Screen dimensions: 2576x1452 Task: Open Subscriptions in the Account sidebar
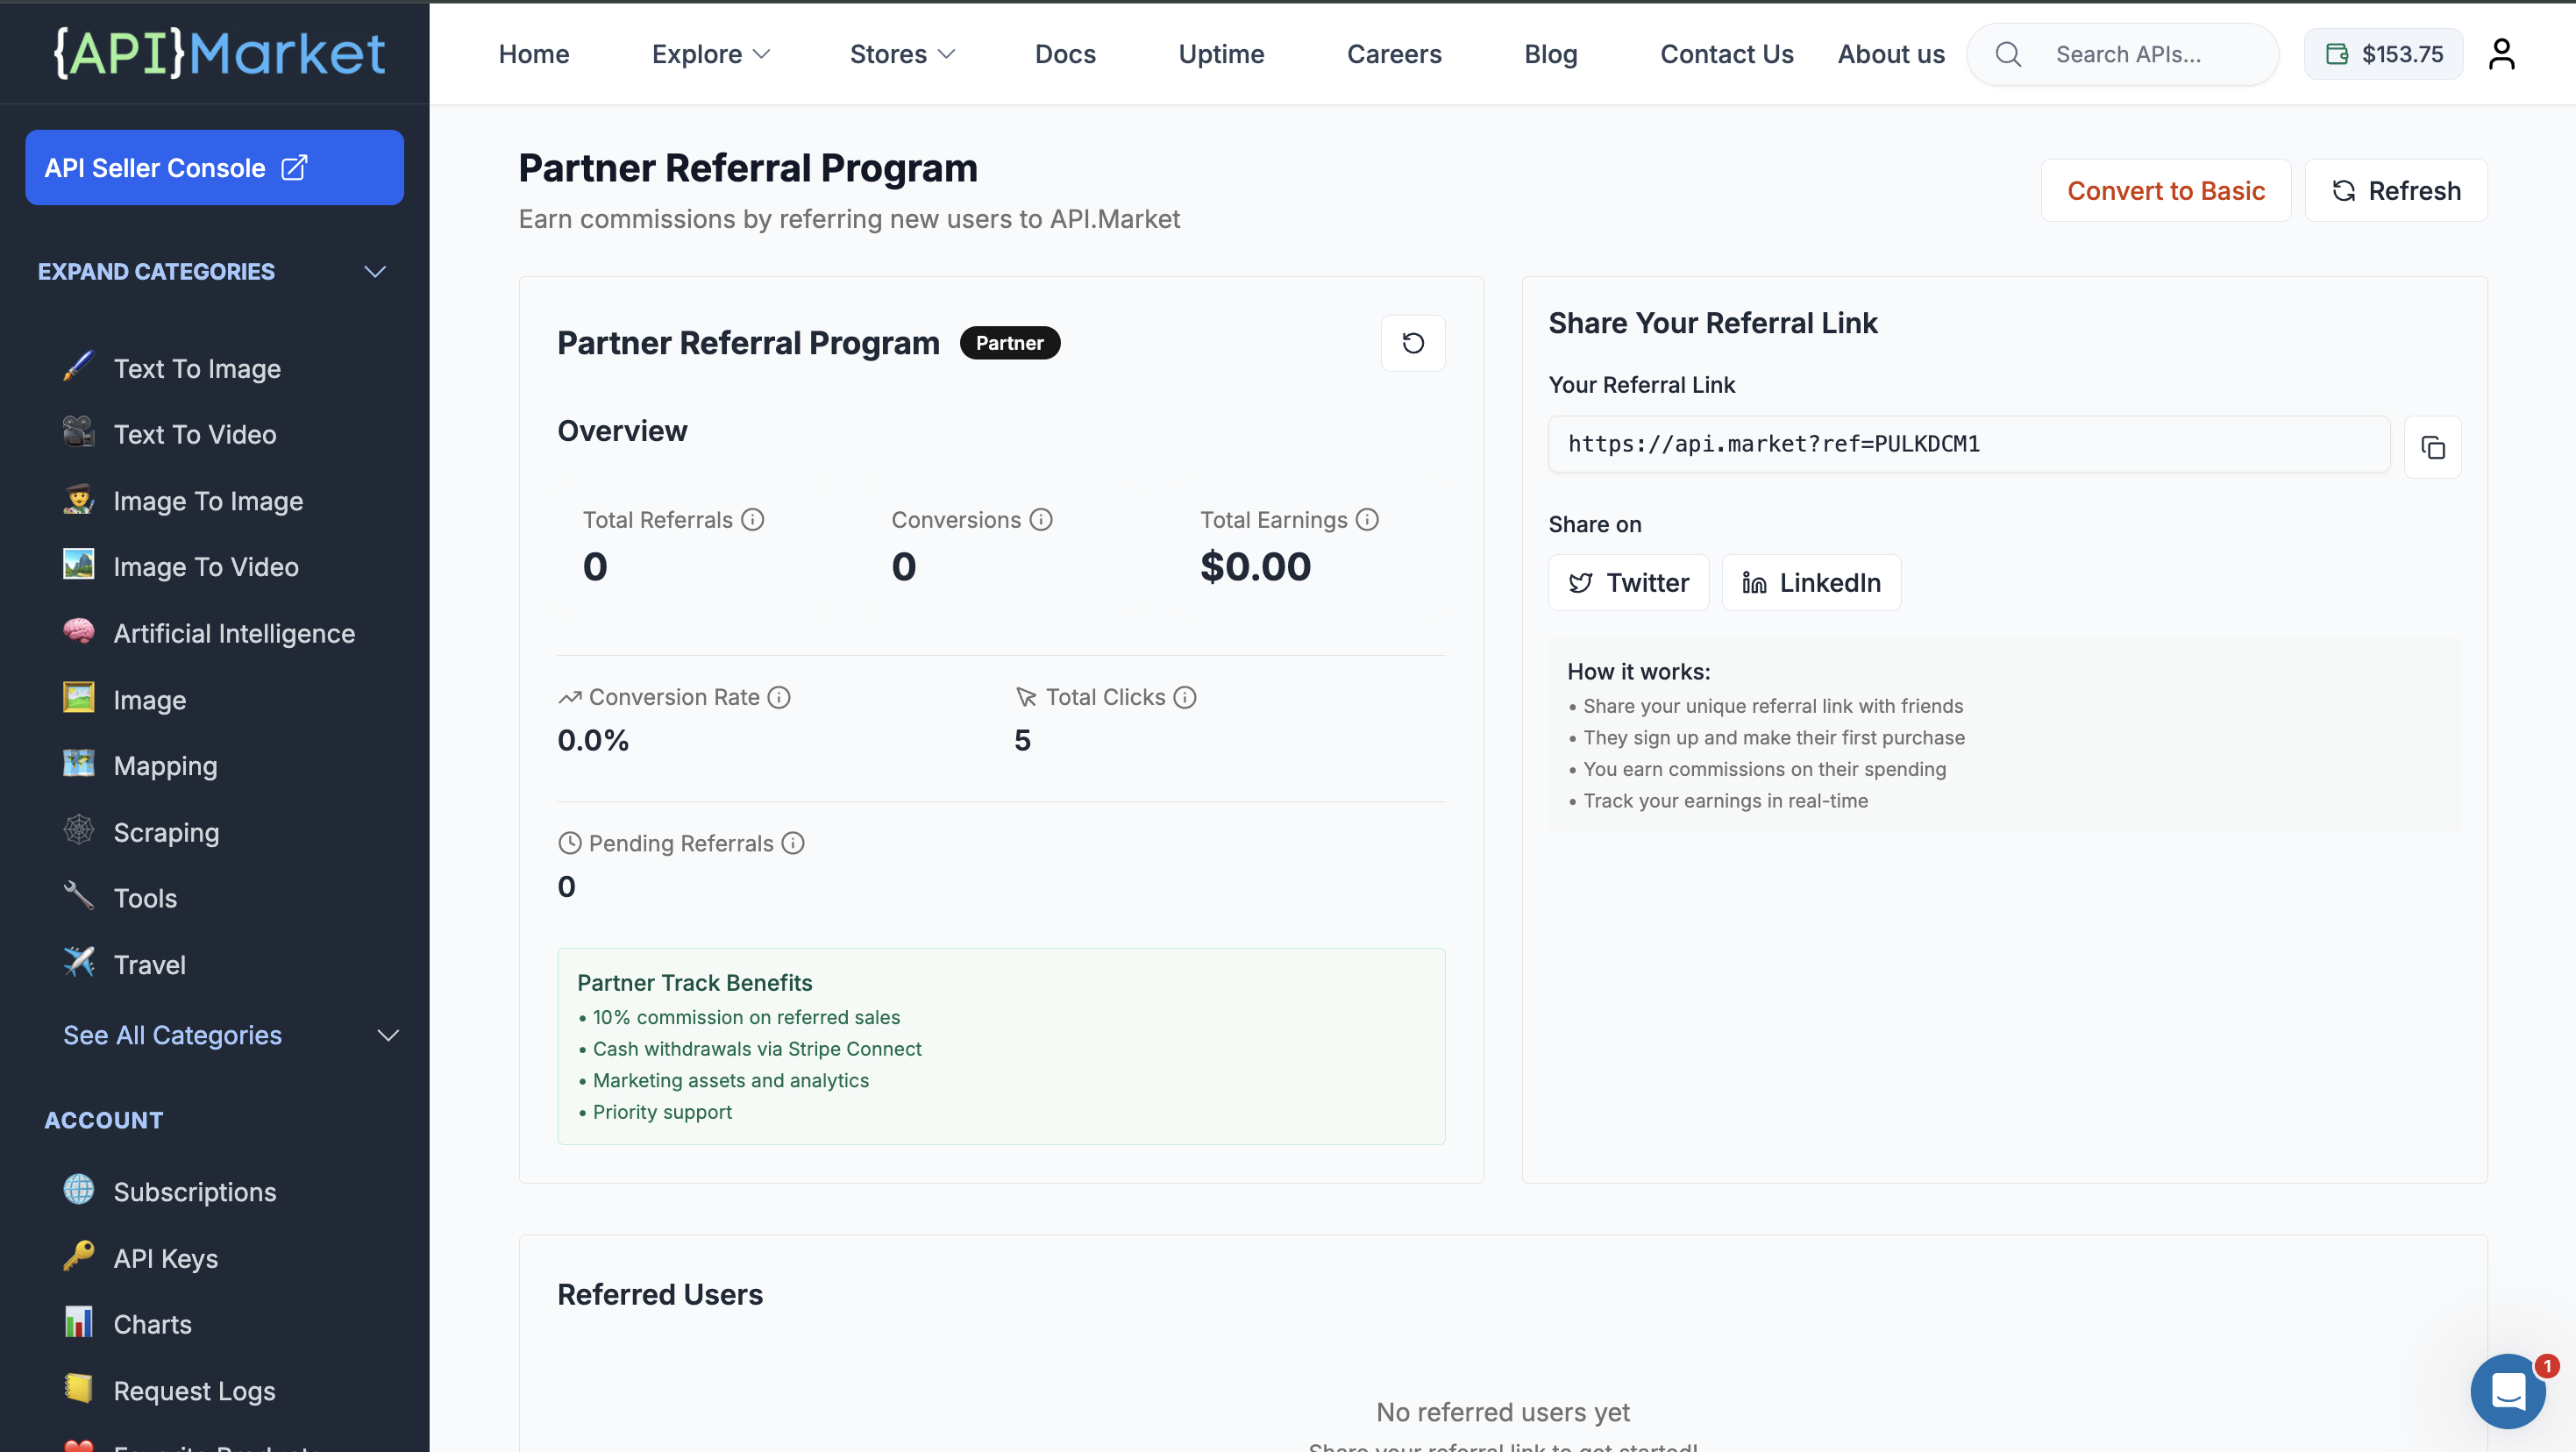pos(195,1192)
